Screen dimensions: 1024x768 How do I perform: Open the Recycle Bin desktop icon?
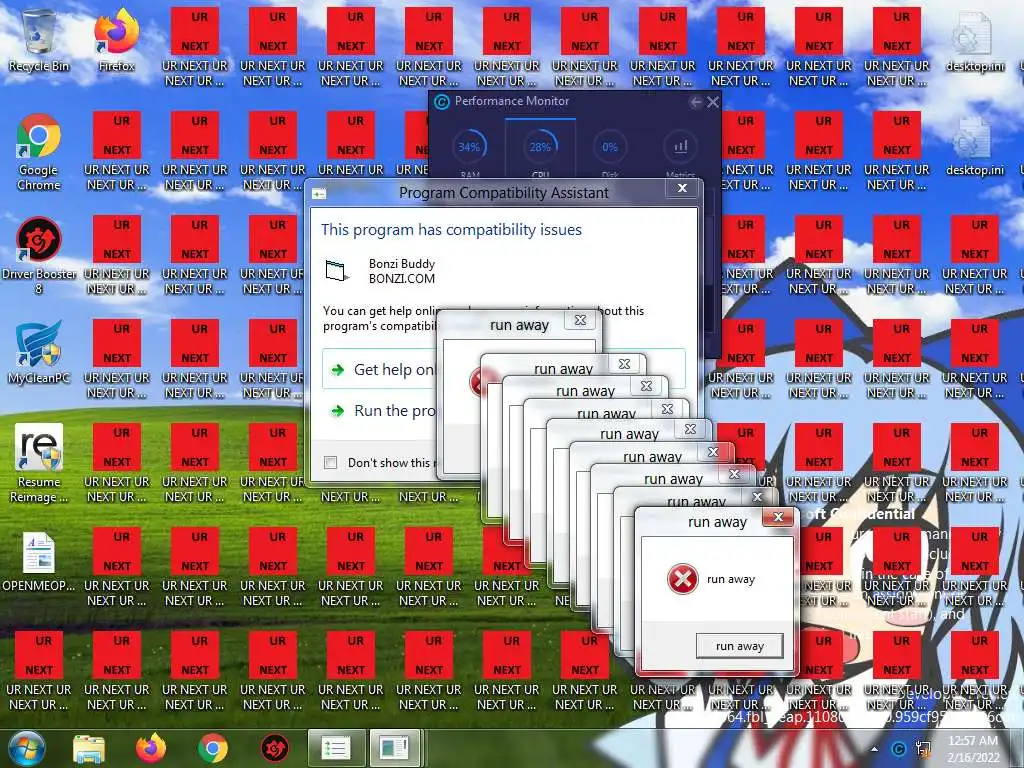click(39, 40)
